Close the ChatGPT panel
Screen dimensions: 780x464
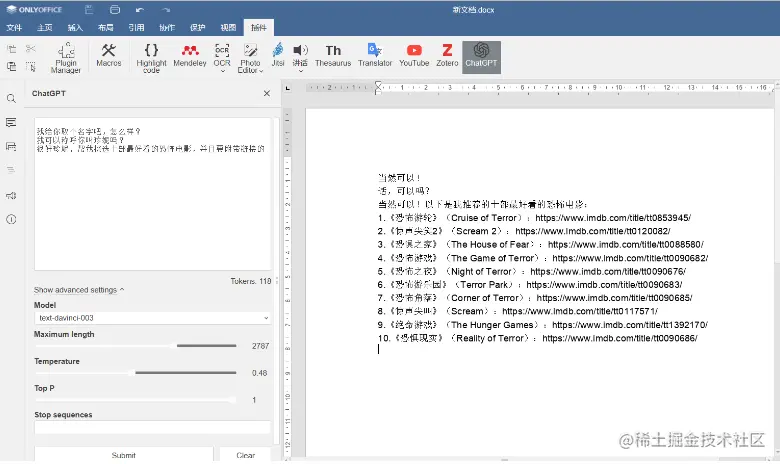click(267, 93)
